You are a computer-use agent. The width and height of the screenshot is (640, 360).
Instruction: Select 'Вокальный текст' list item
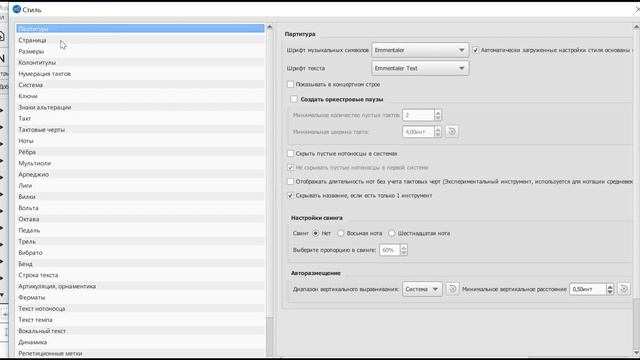point(140,331)
